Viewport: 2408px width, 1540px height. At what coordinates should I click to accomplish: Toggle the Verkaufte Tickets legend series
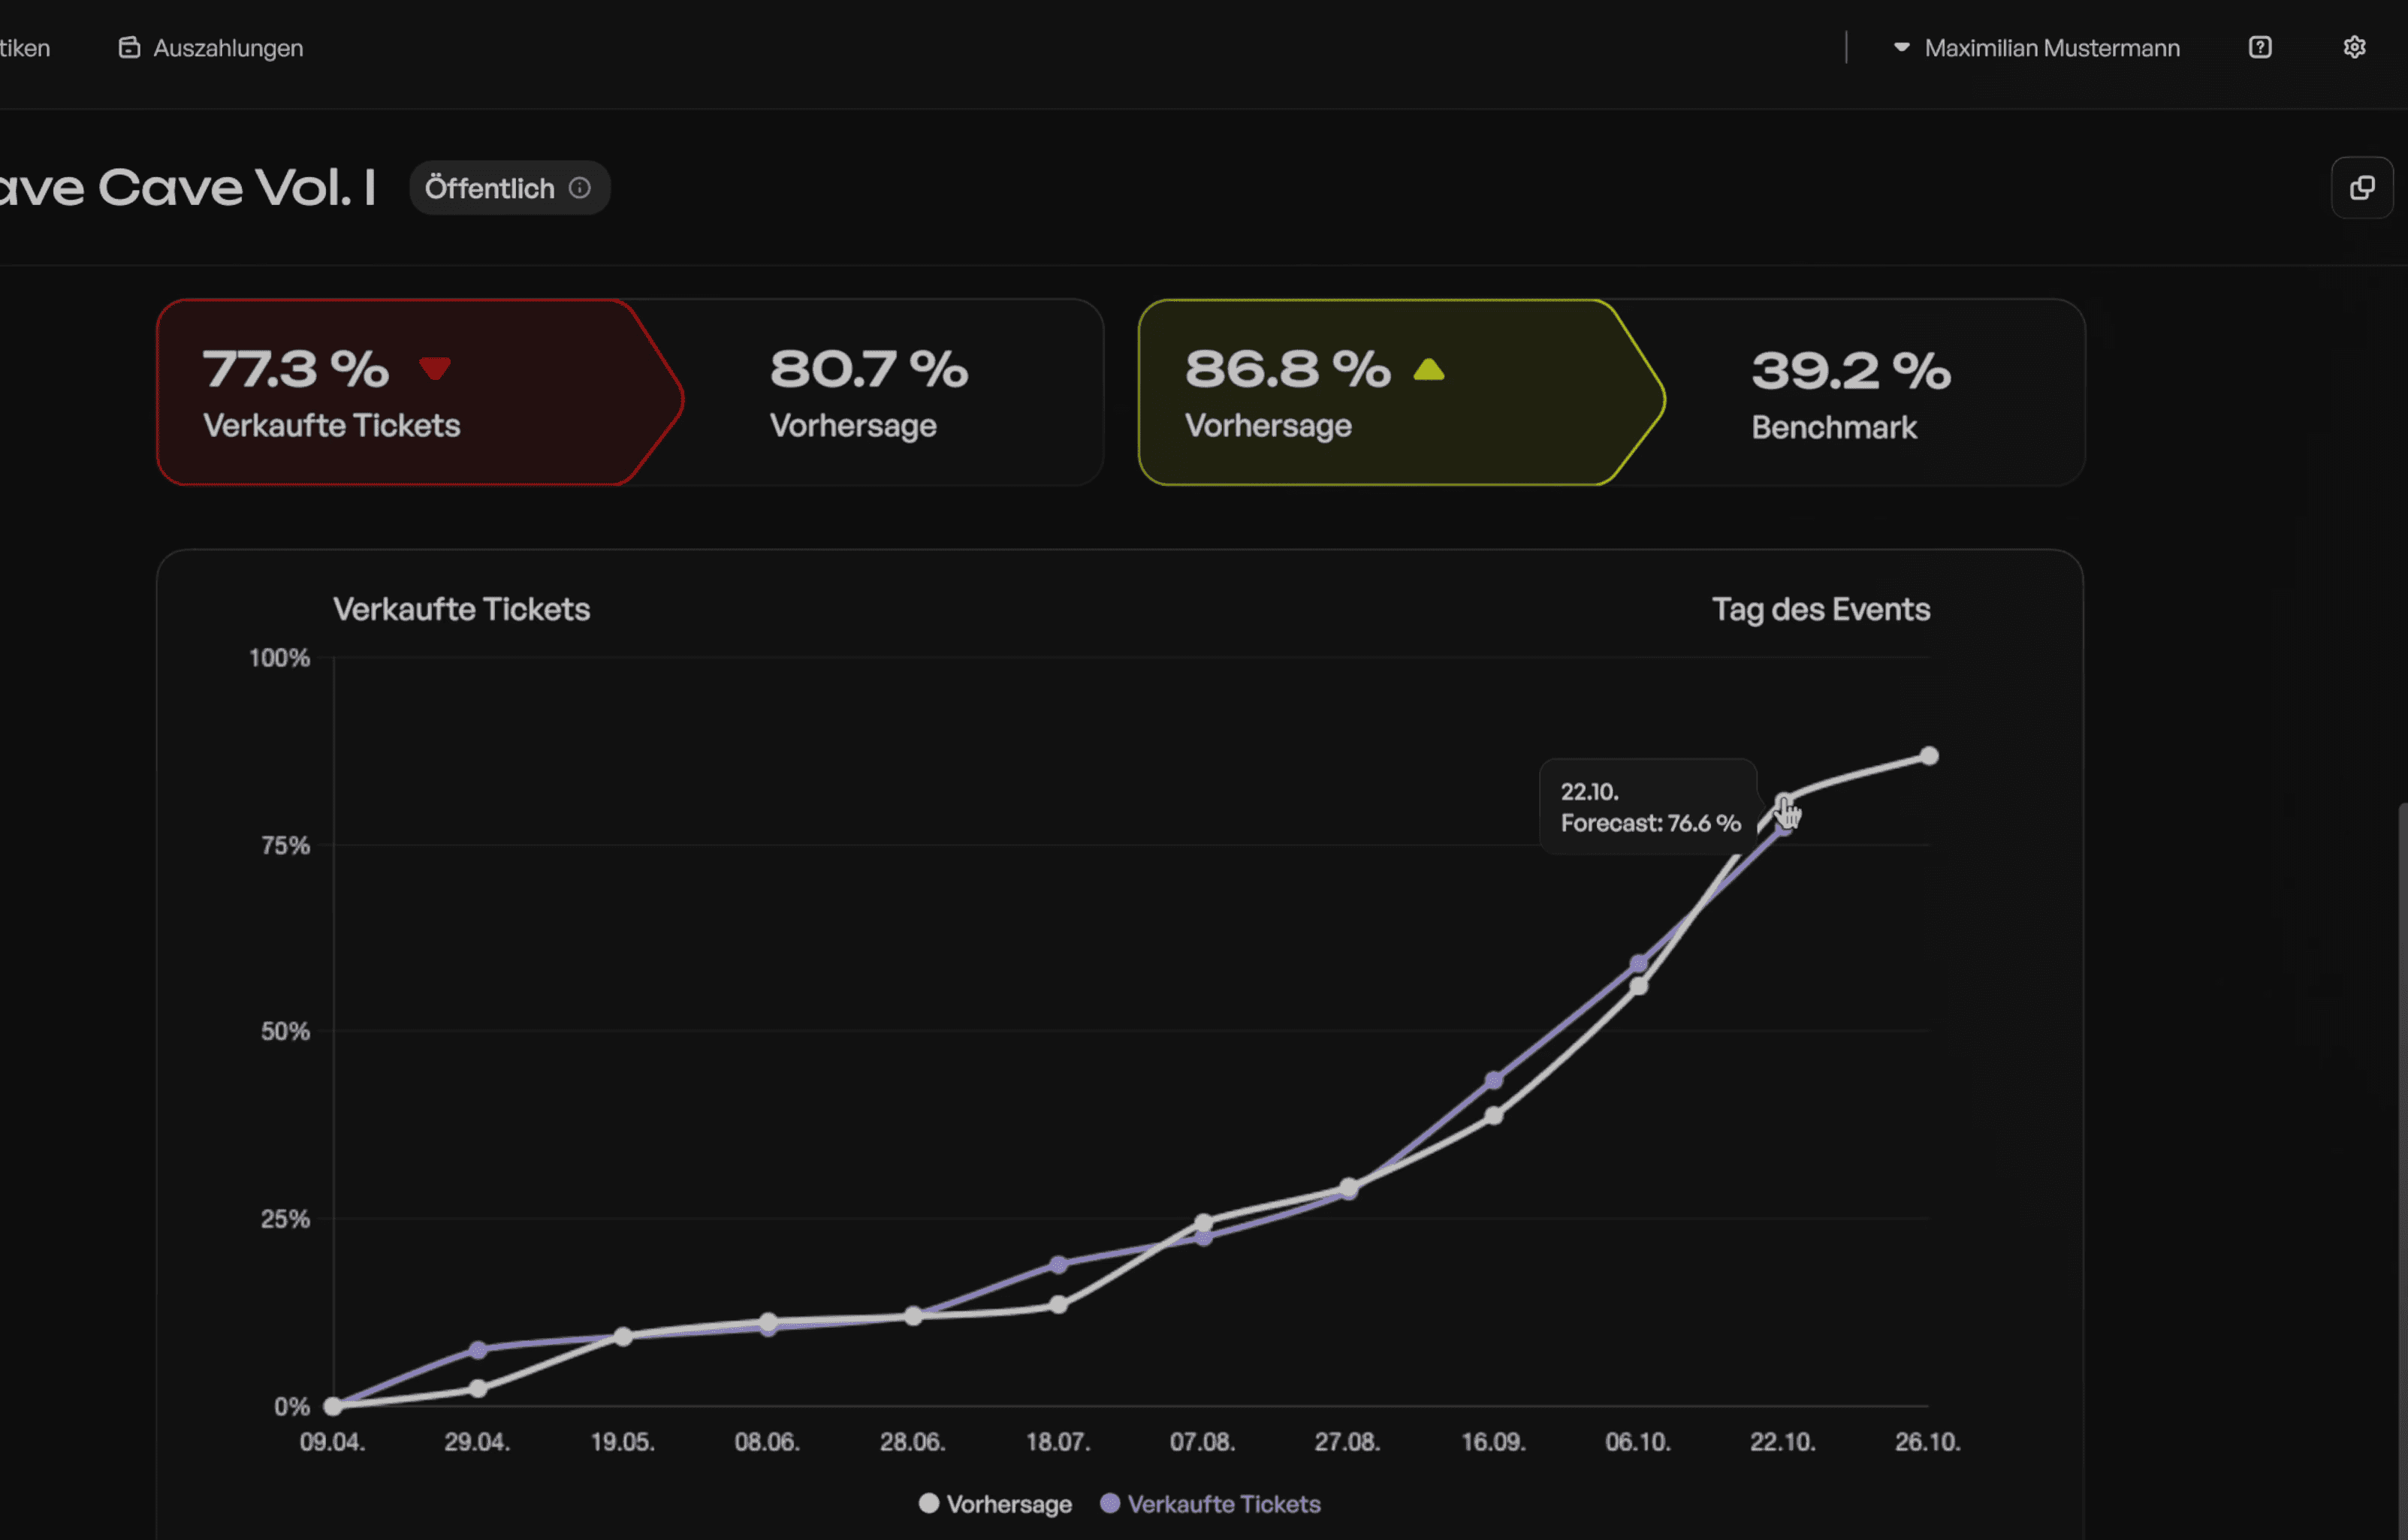click(1210, 1504)
